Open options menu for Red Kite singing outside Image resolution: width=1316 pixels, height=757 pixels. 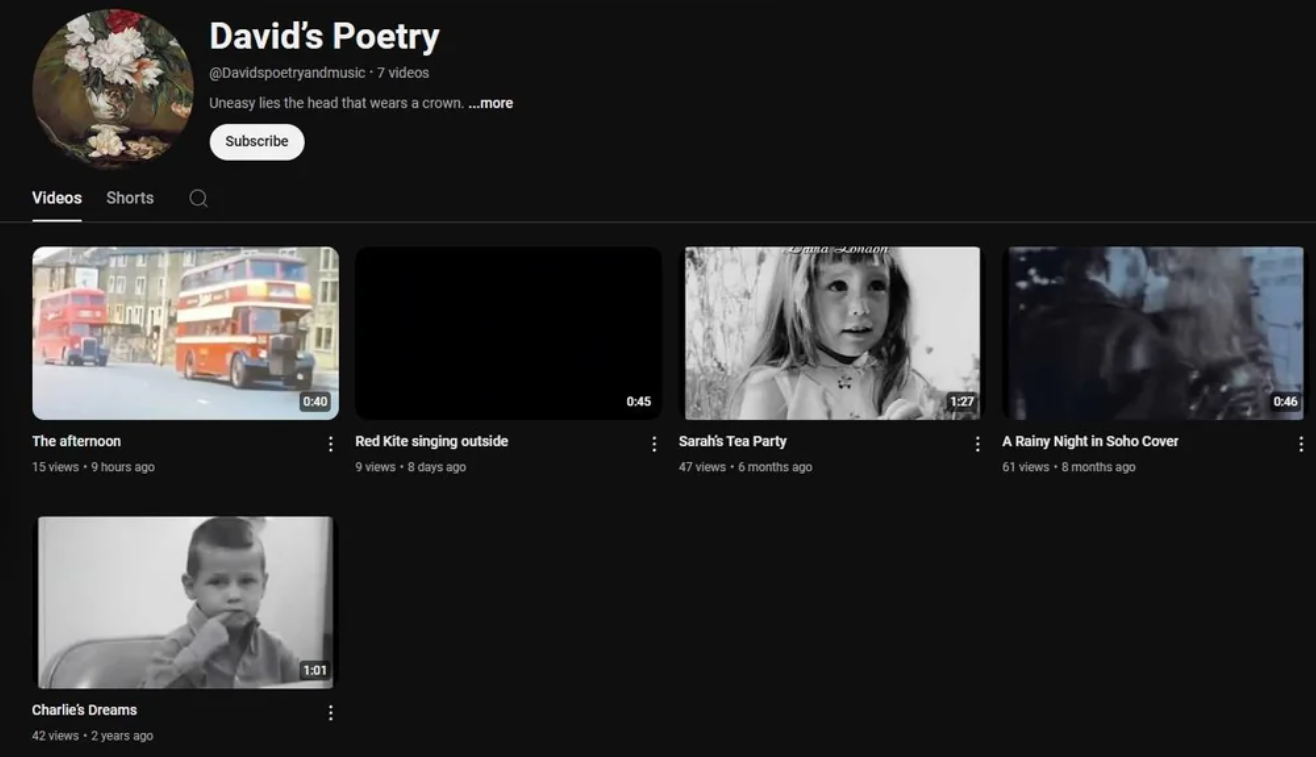[654, 444]
